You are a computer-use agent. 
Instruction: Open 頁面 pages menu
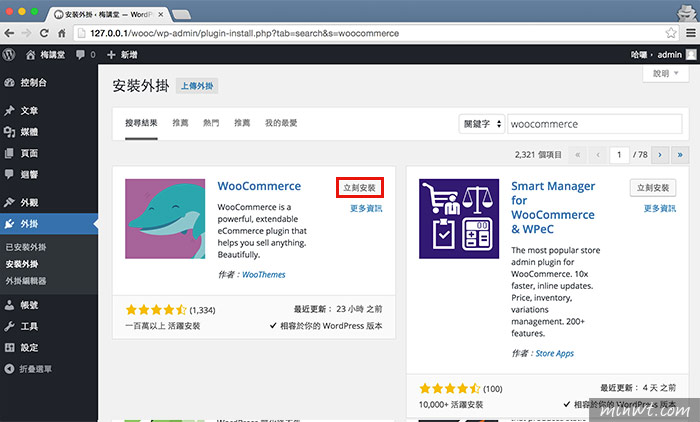pyautogui.click(x=49, y=153)
